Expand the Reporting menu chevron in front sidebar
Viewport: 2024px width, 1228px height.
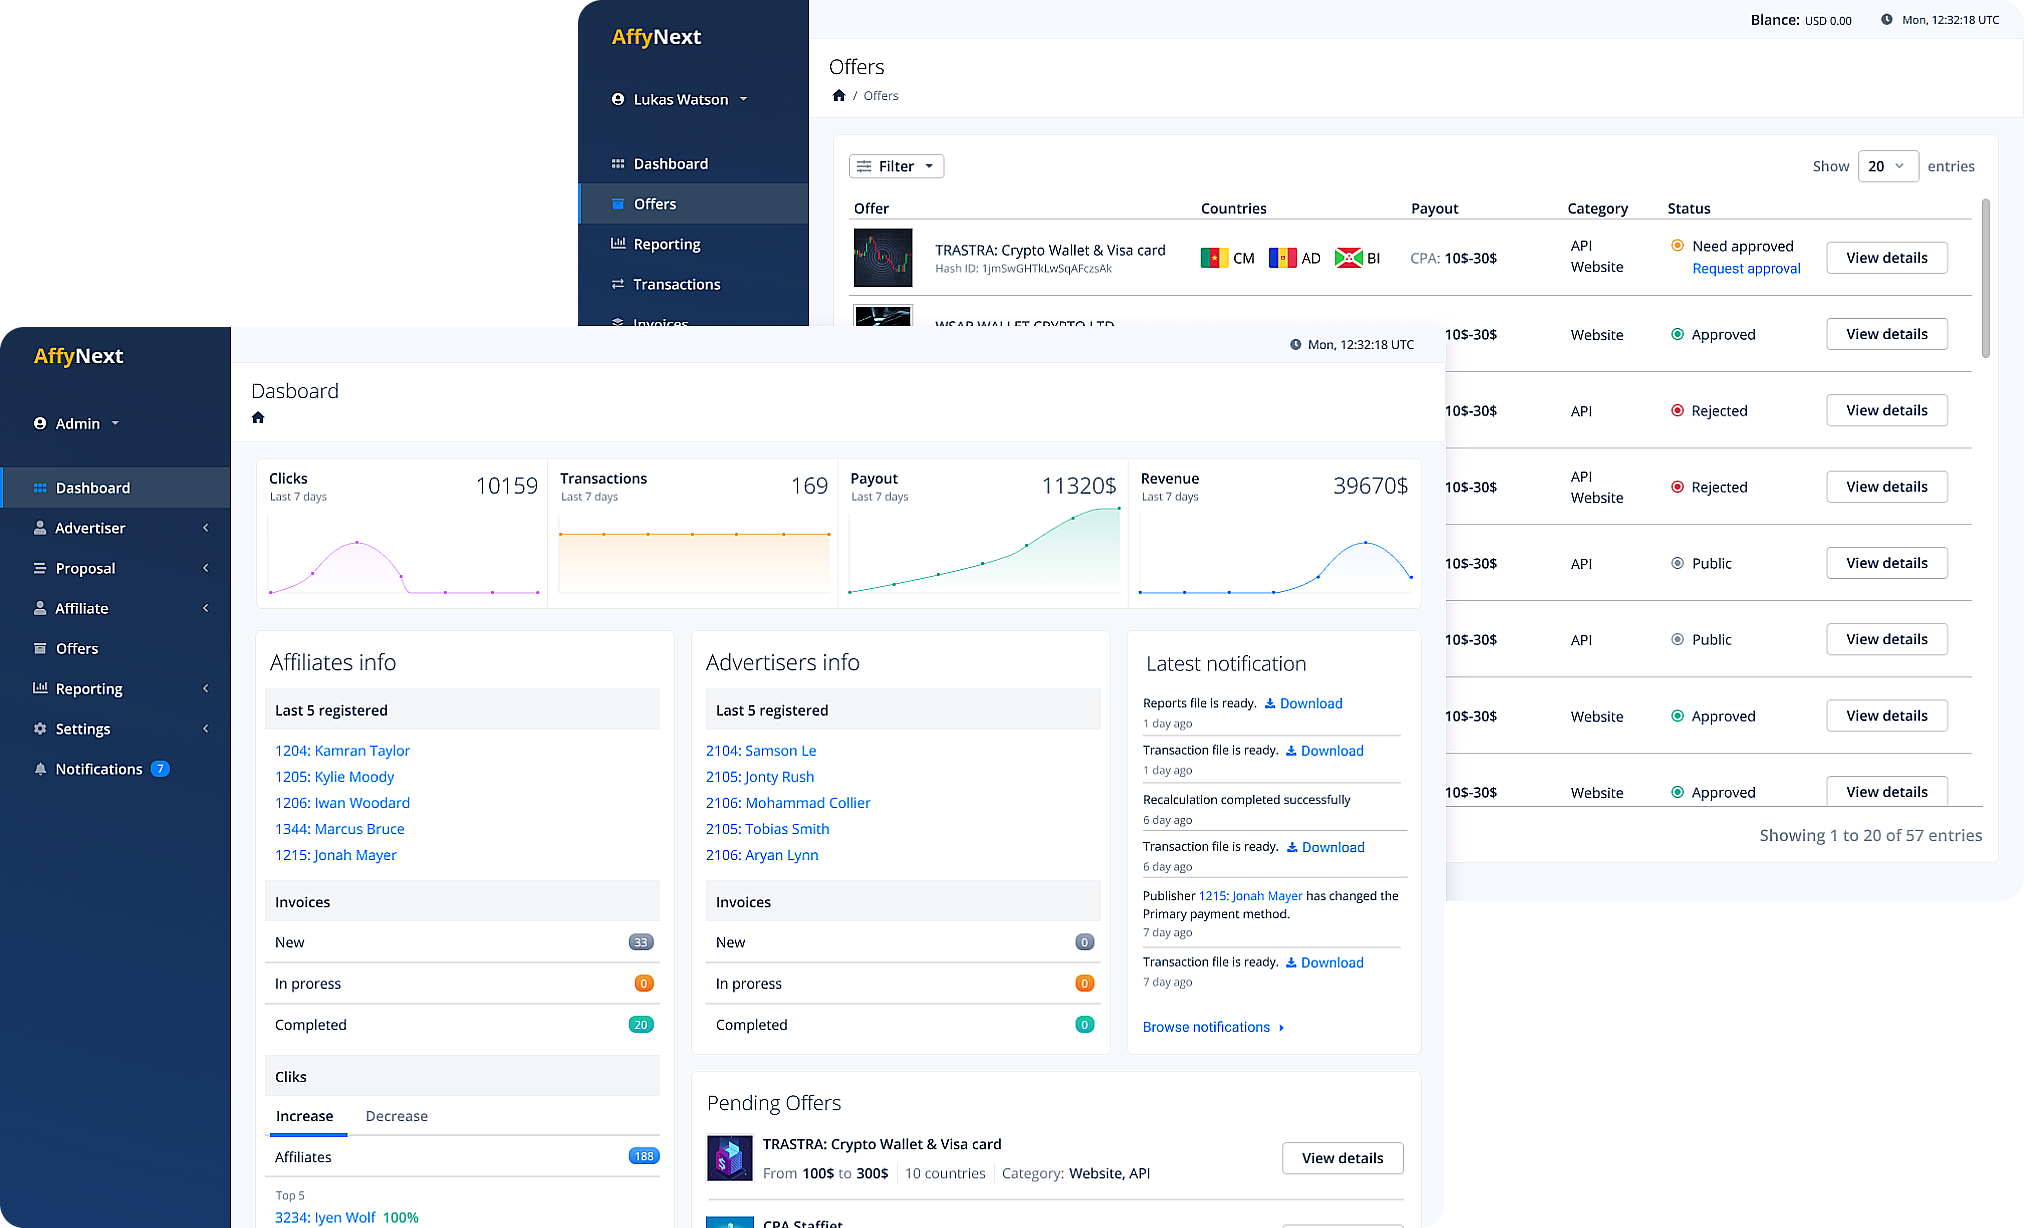206,688
